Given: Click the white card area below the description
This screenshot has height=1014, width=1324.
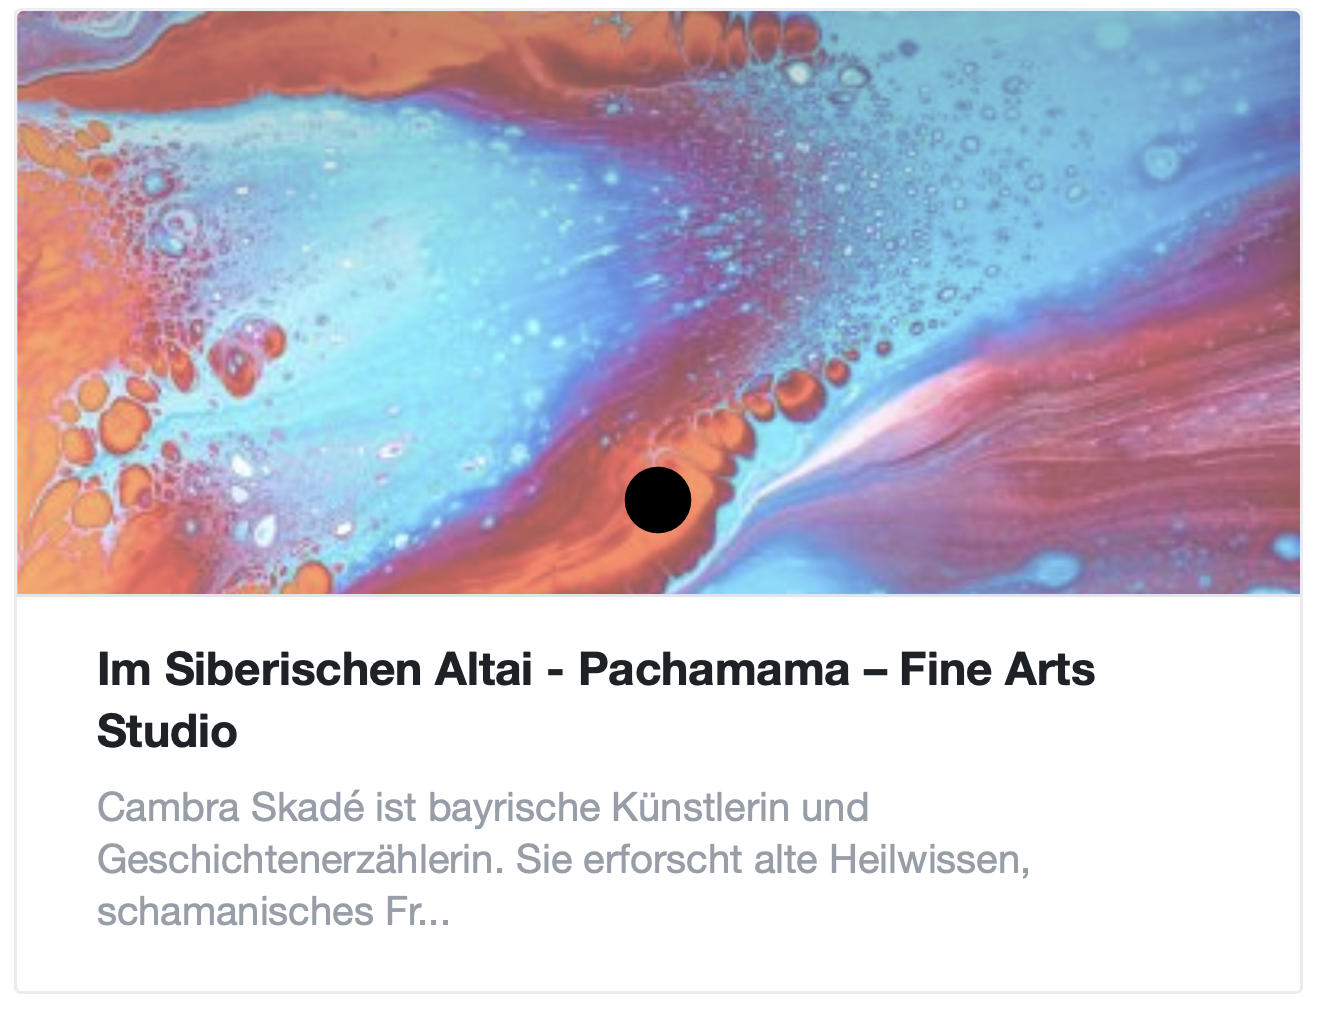Looking at the screenshot, I should 659,962.
